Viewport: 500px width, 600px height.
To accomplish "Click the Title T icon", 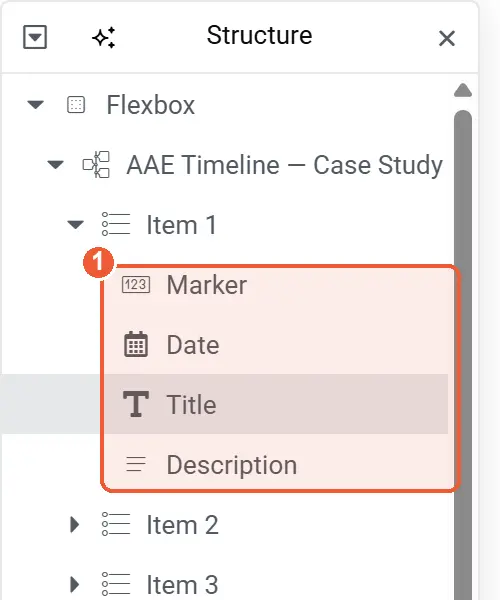I will tap(136, 404).
